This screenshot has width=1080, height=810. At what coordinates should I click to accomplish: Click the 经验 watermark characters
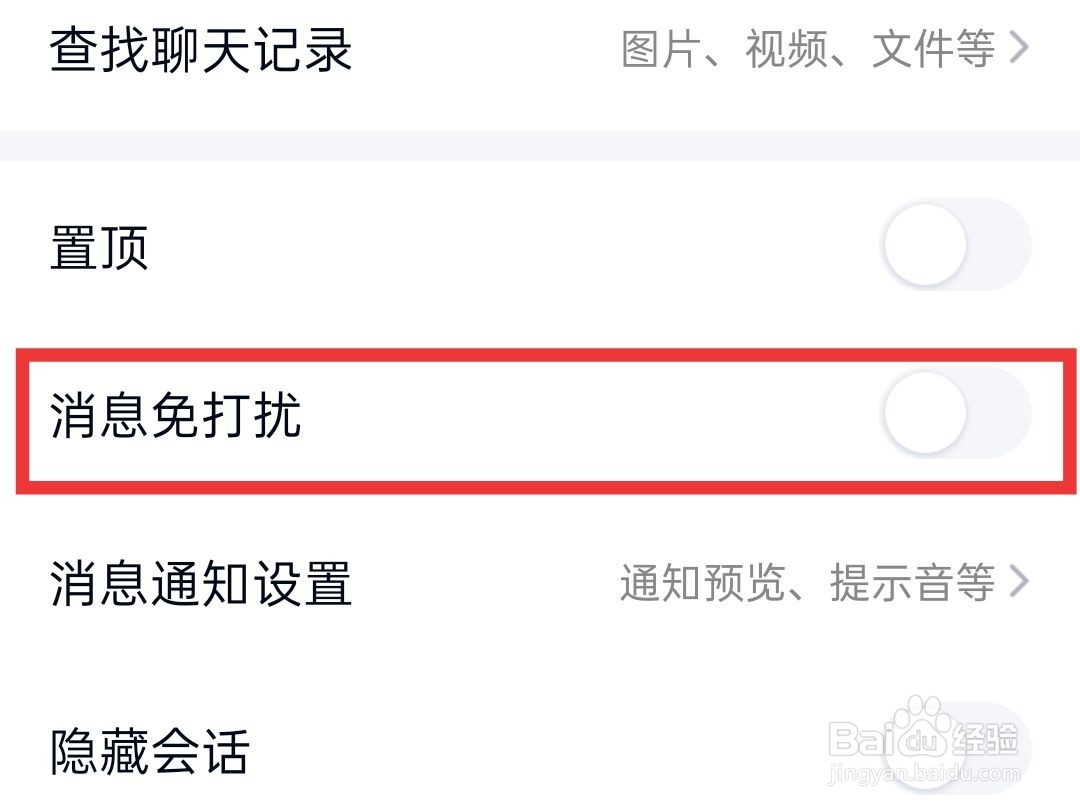pyautogui.click(x=985, y=740)
